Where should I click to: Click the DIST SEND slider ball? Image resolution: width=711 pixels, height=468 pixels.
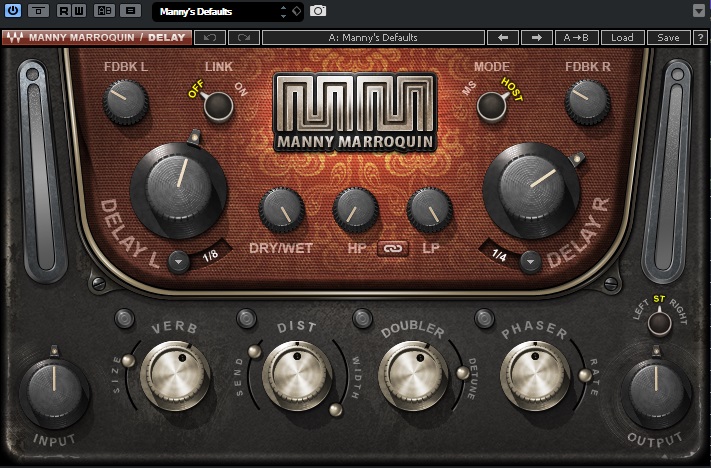click(x=254, y=352)
